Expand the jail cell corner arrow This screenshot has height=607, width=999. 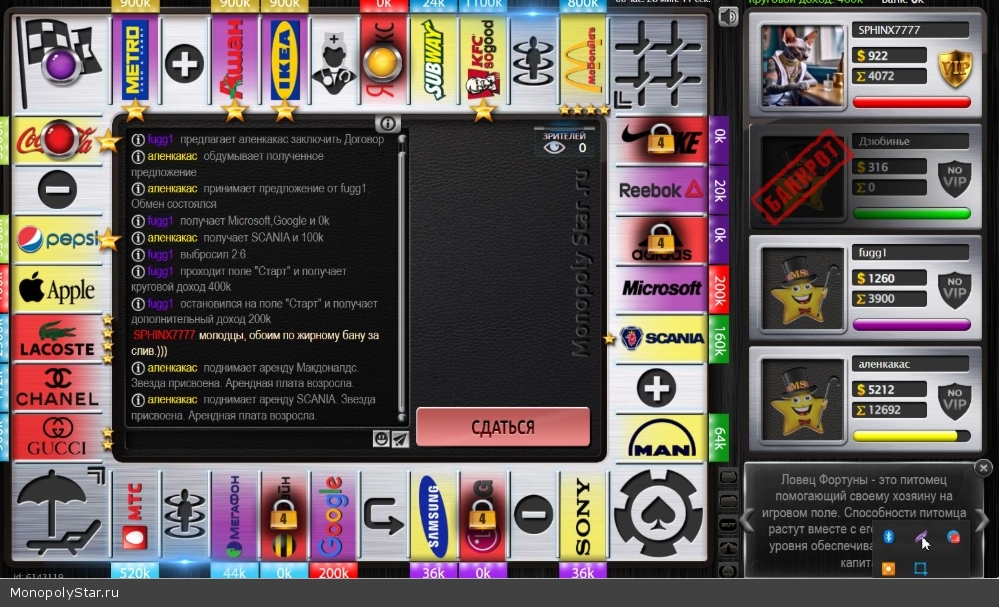pyautogui.click(x=622, y=99)
